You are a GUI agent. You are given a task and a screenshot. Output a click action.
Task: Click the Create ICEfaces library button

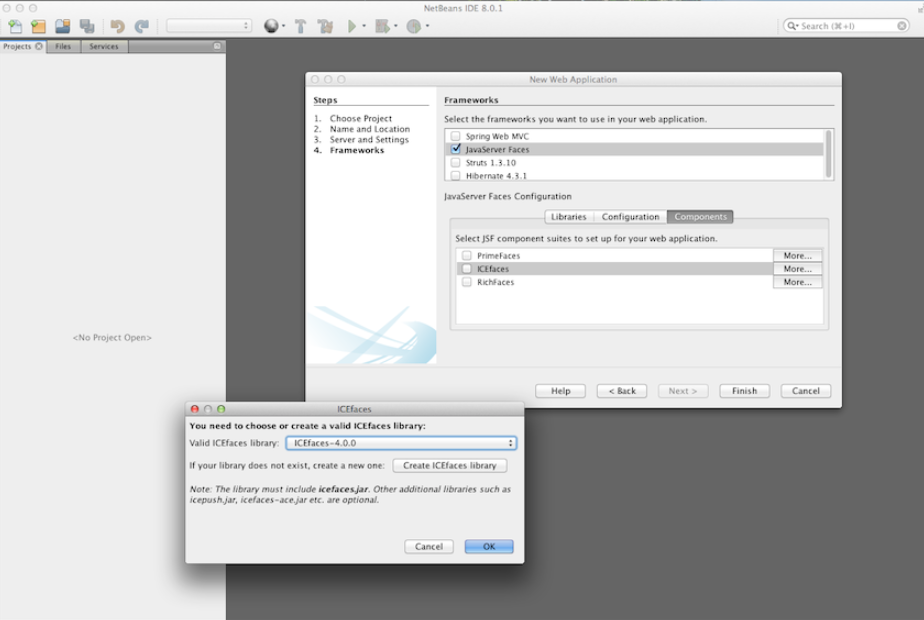click(449, 466)
